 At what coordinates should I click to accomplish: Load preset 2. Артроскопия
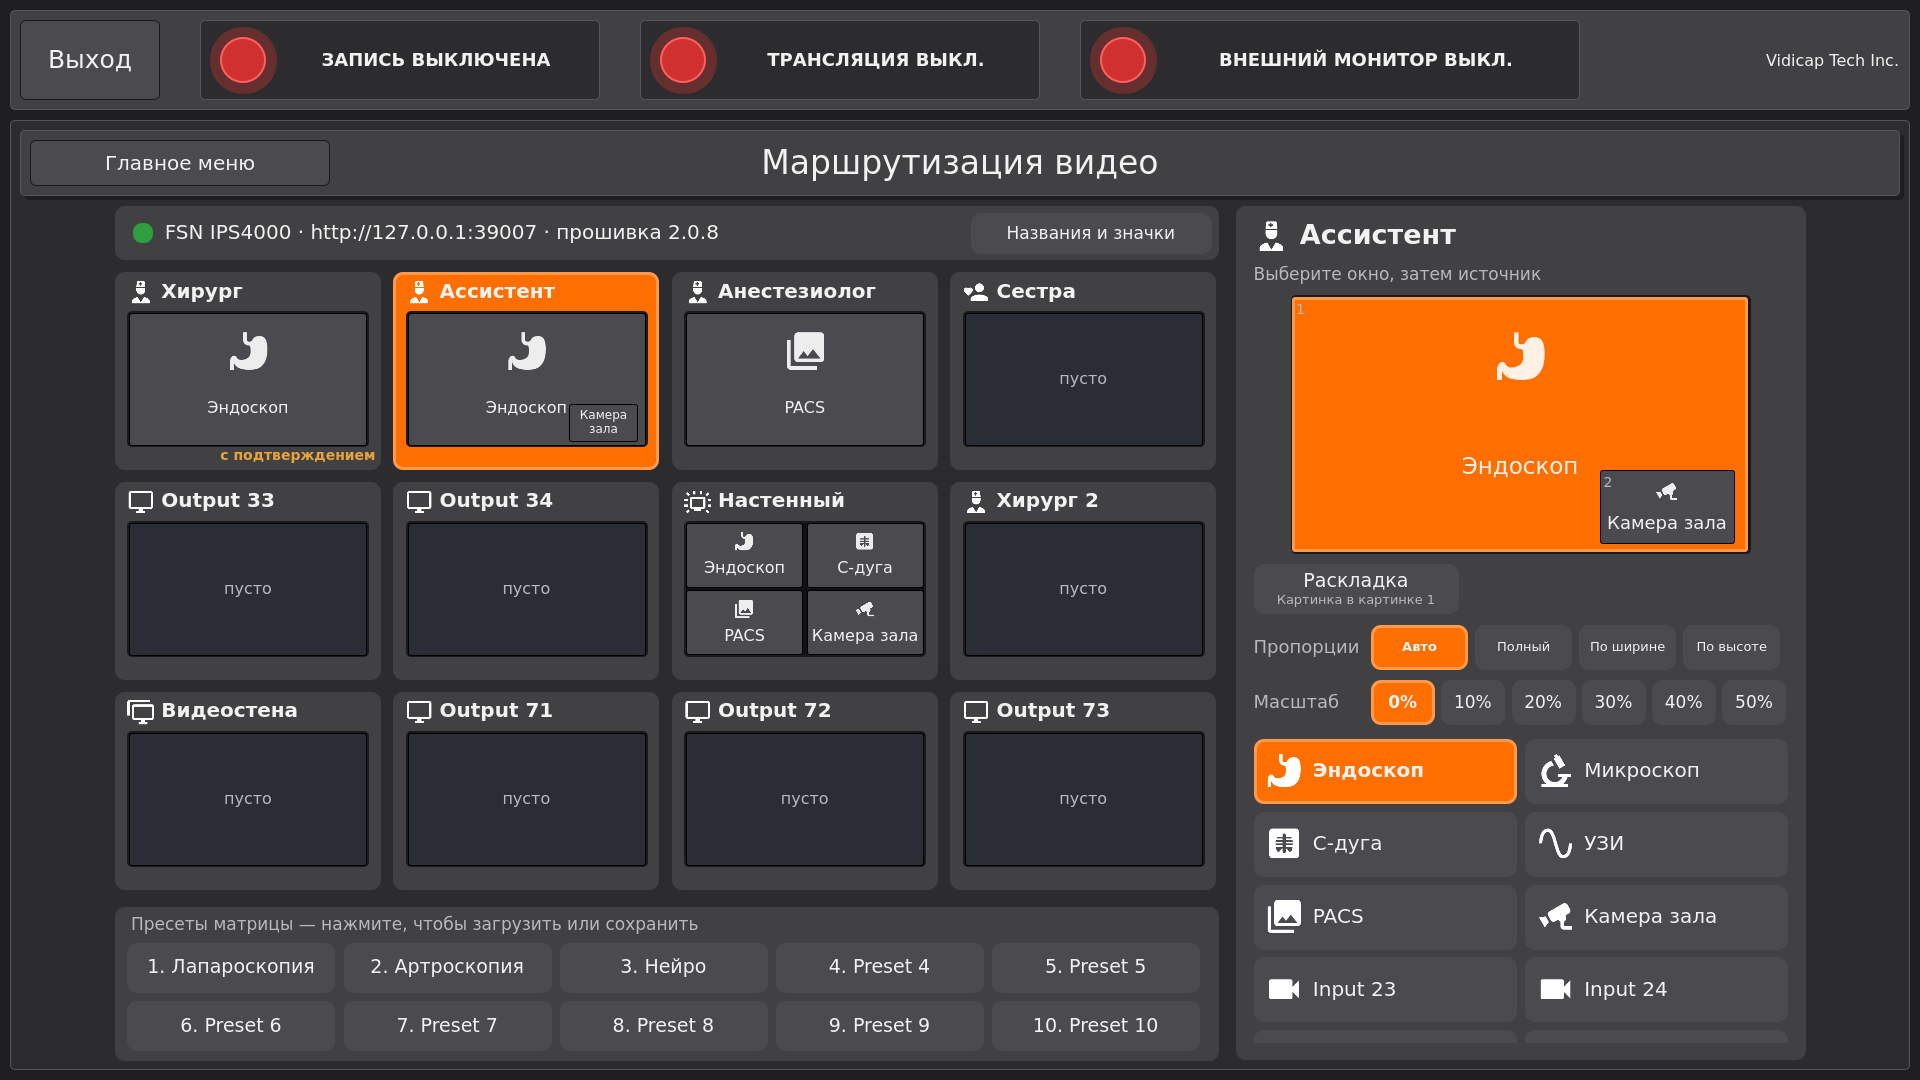447,967
